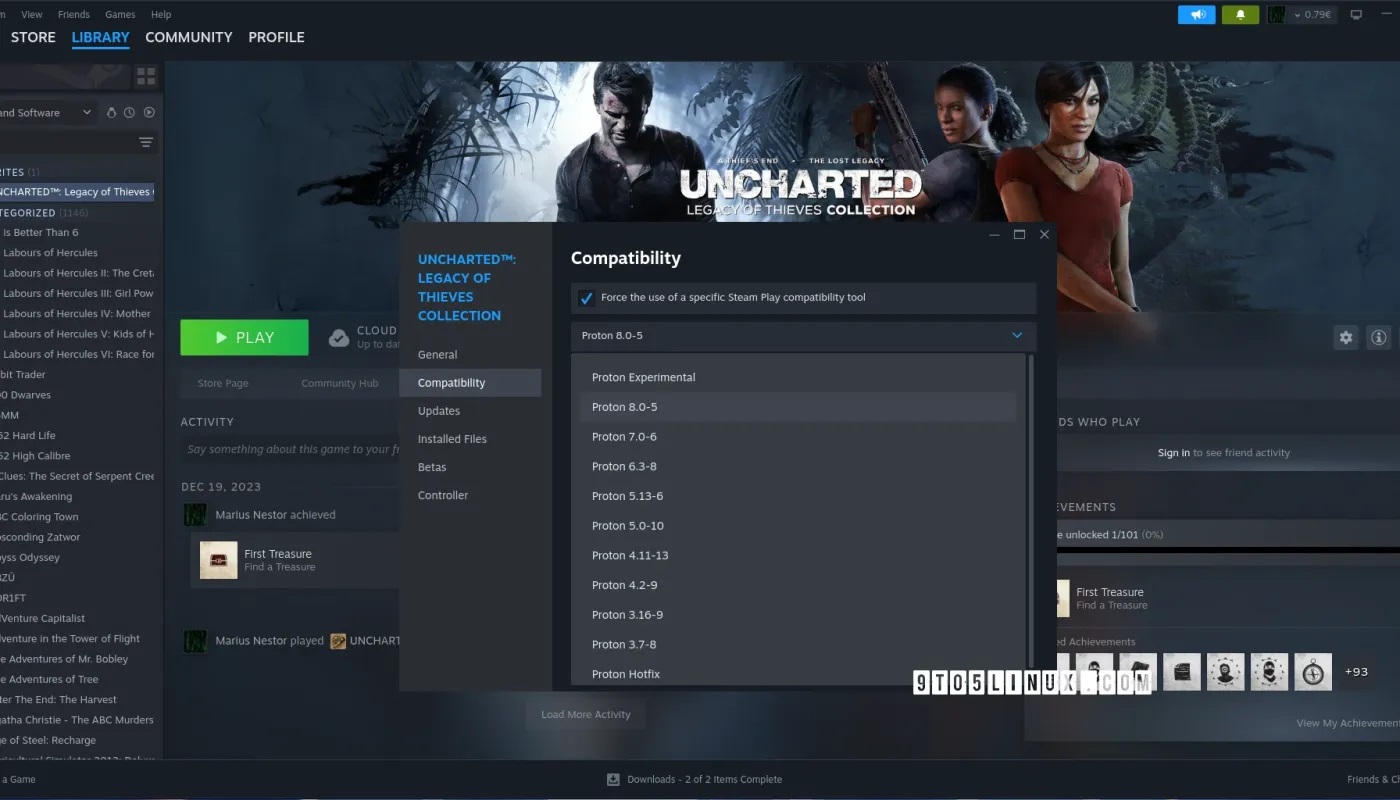Show the +93 remaining achievements
This screenshot has width=1400, height=800.
click(1356, 672)
